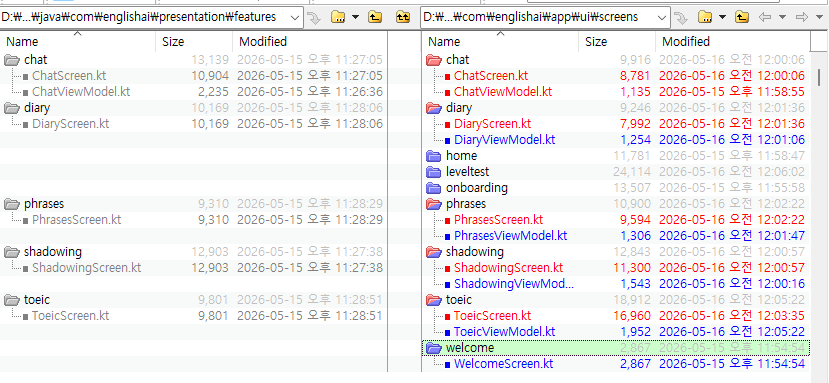Viewport: 829px width, 383px height.
Task: Open the right browse folder history arrow
Action: tap(722, 17)
